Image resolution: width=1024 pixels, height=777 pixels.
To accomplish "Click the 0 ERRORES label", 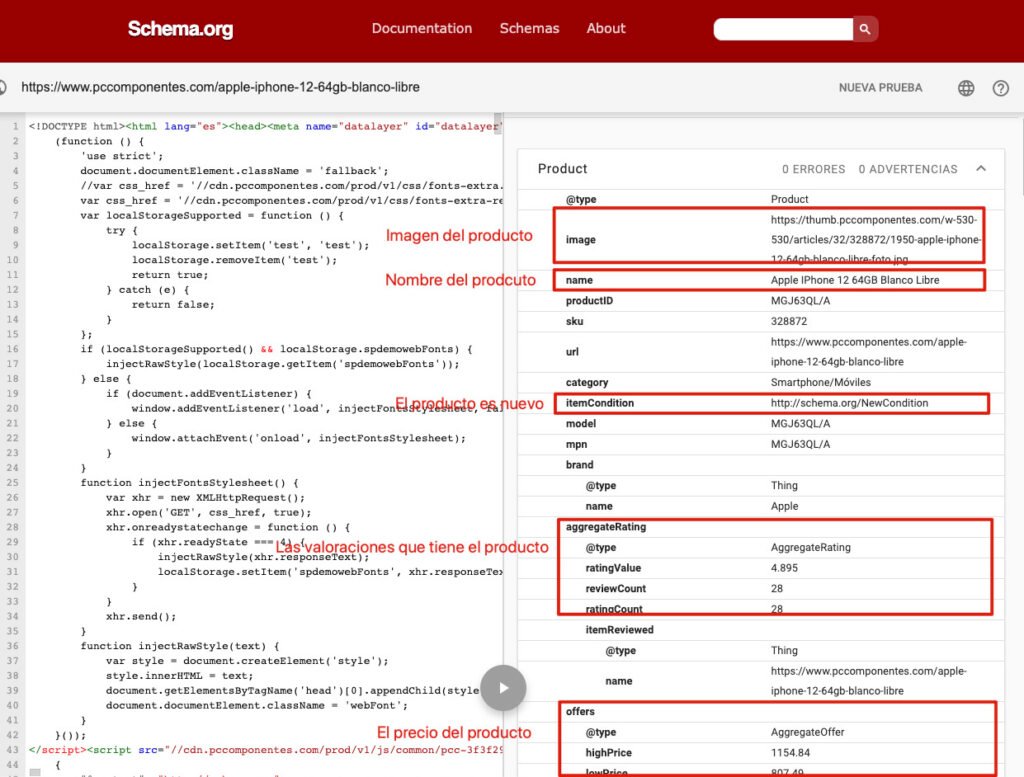I will point(813,169).
